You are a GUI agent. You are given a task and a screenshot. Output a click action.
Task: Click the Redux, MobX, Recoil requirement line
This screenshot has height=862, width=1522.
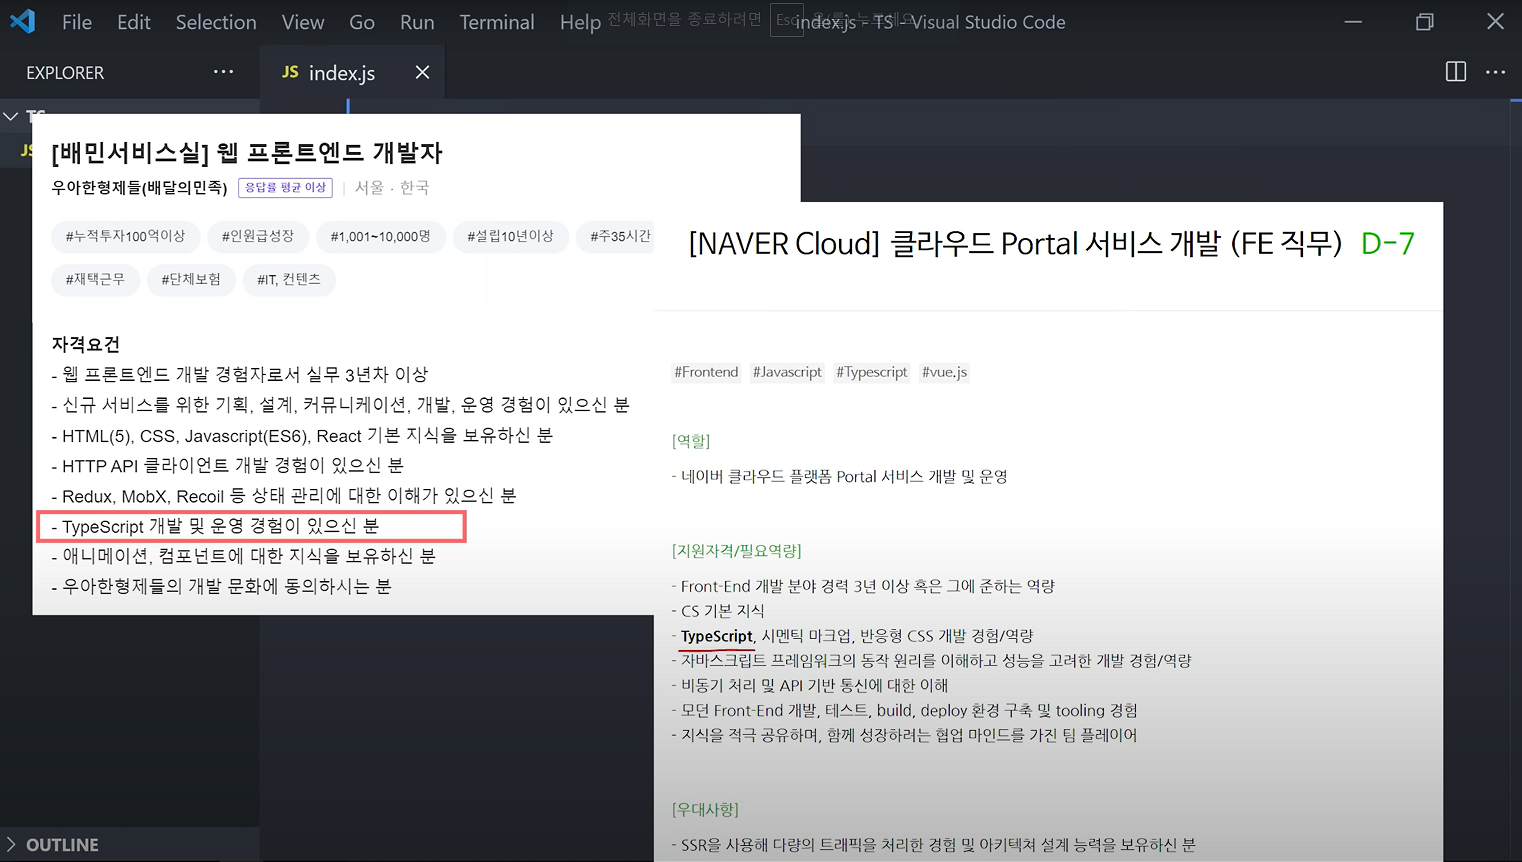pyautogui.click(x=284, y=496)
